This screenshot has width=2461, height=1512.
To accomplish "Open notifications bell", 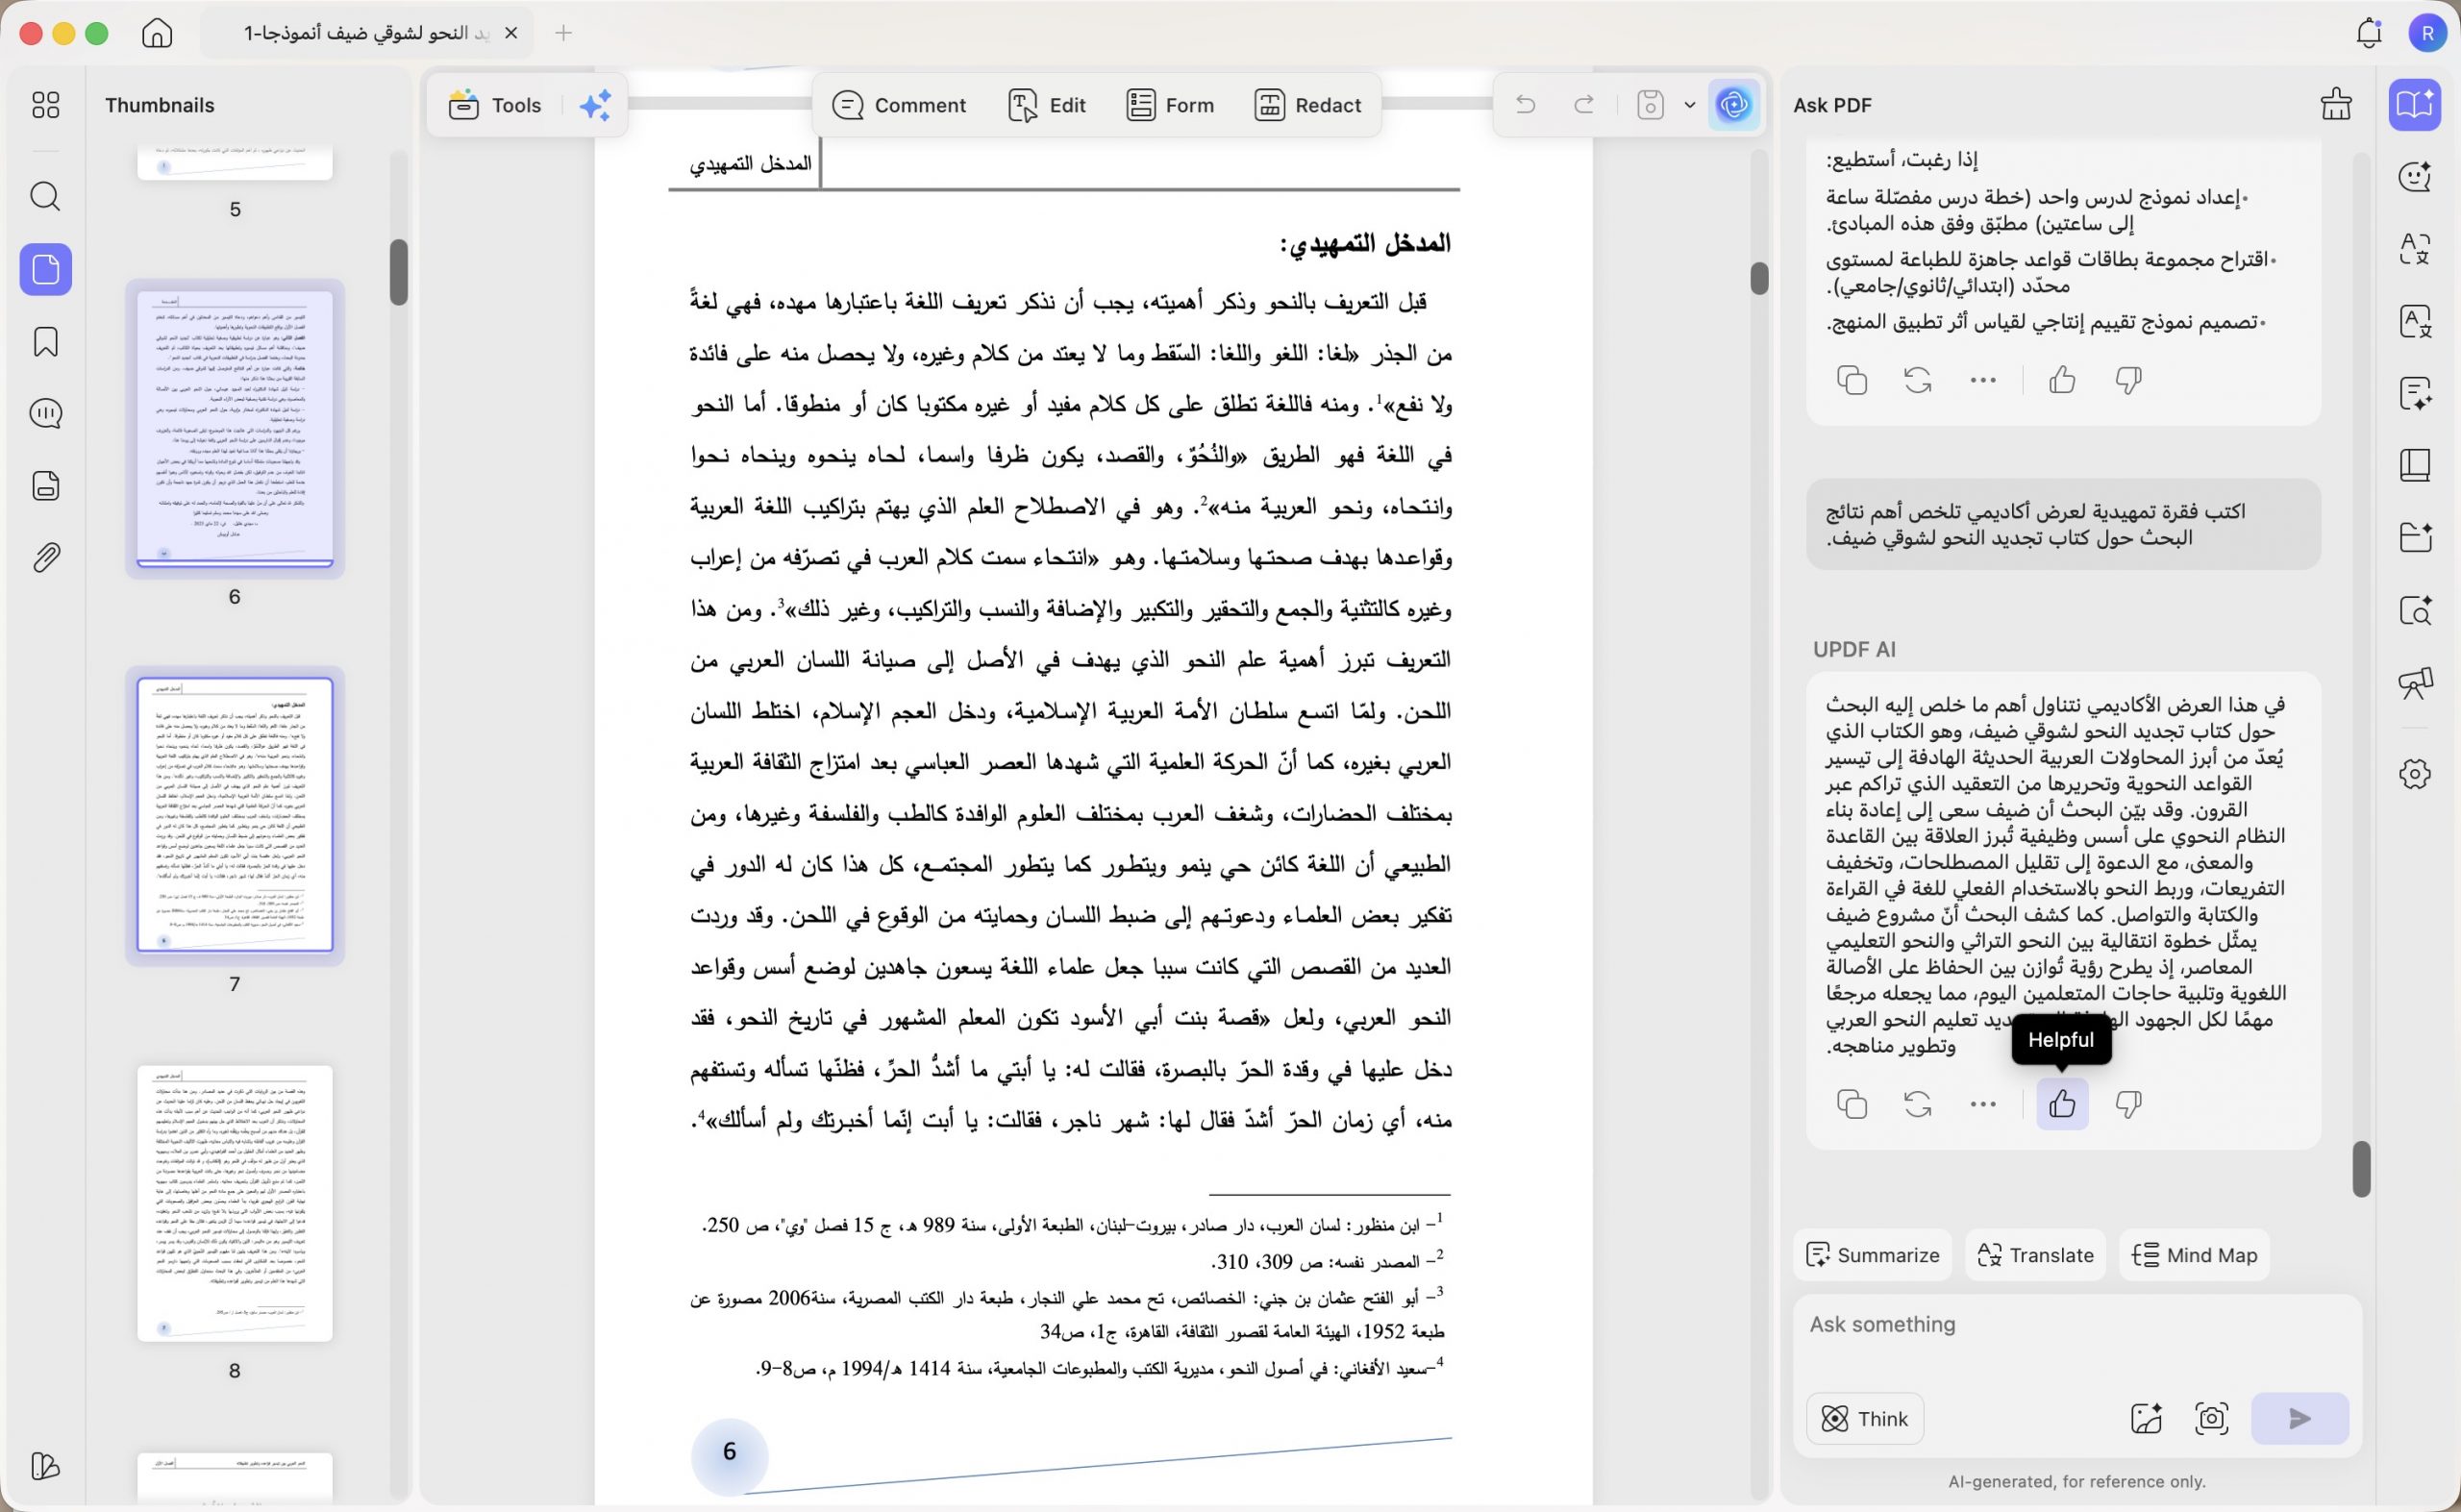I will (x=2369, y=33).
